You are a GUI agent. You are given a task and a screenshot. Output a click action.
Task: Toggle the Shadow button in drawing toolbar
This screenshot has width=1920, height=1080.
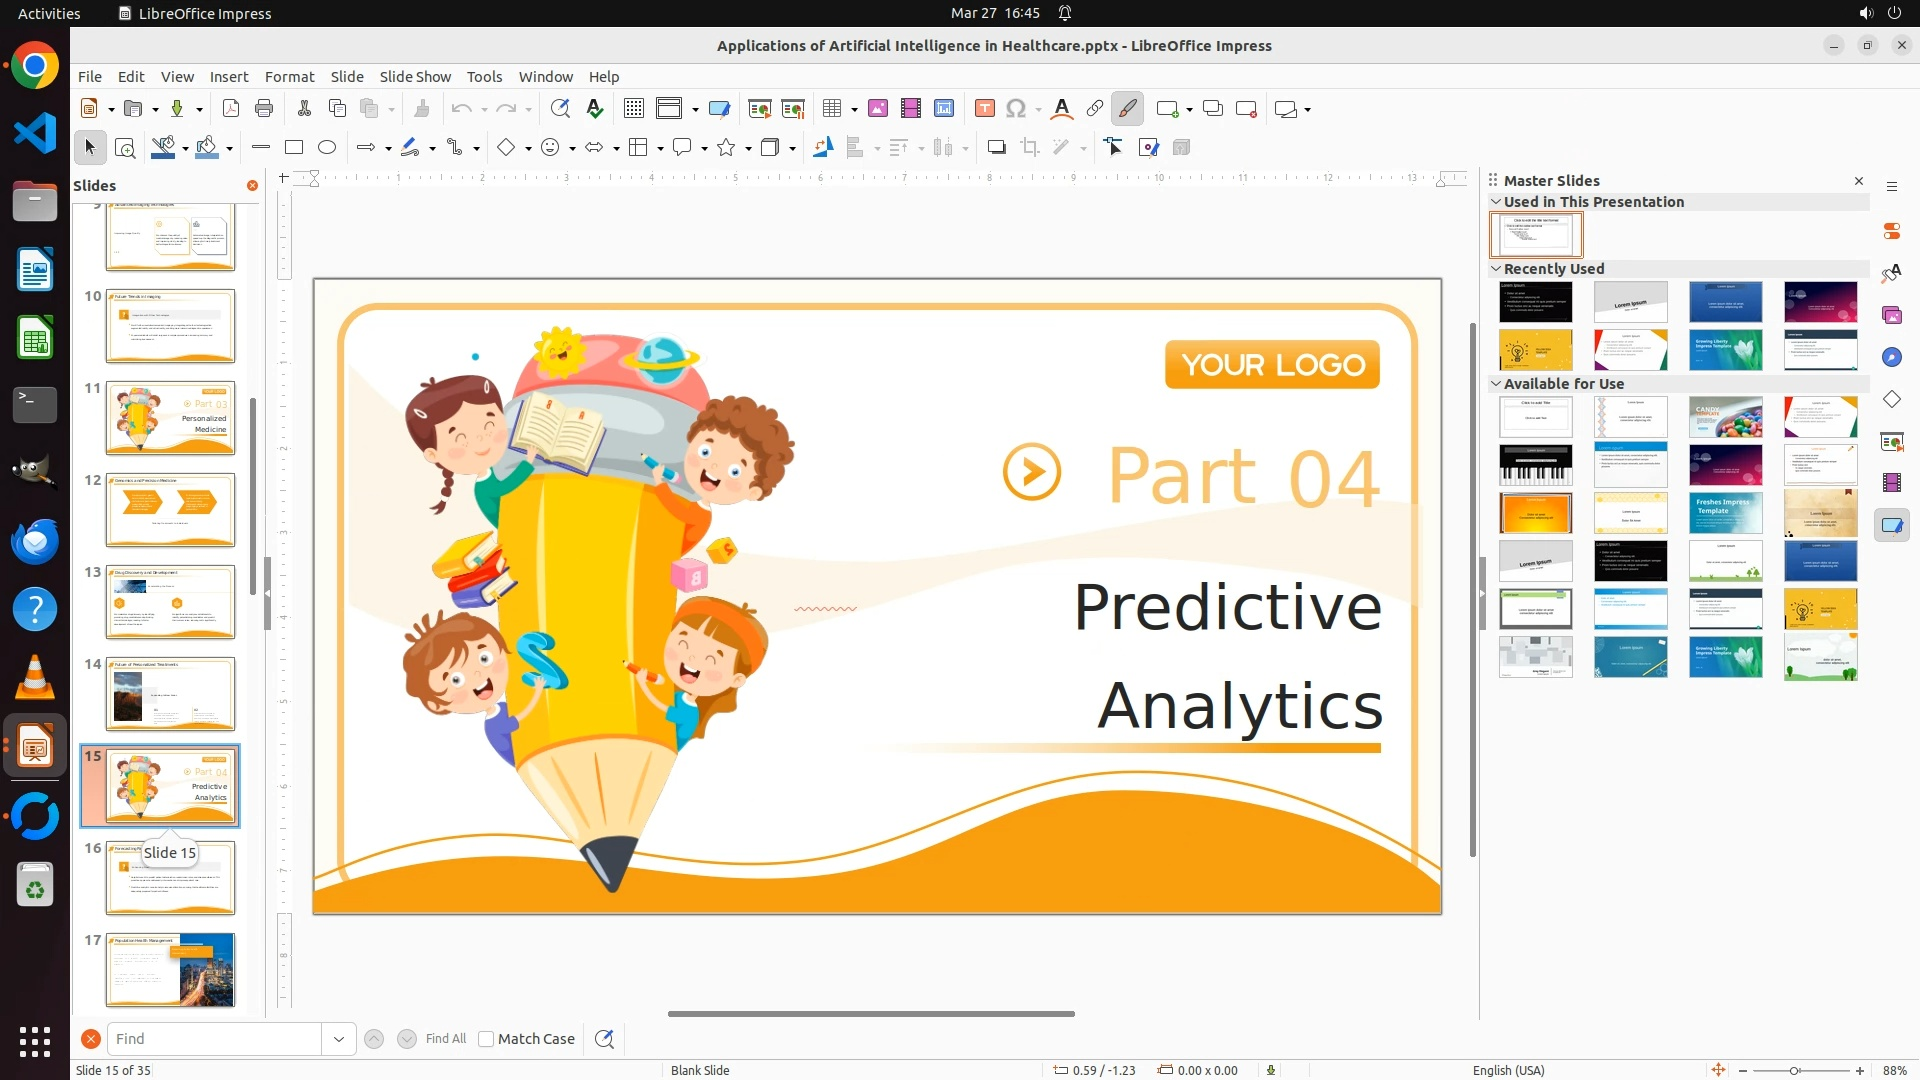tap(996, 148)
